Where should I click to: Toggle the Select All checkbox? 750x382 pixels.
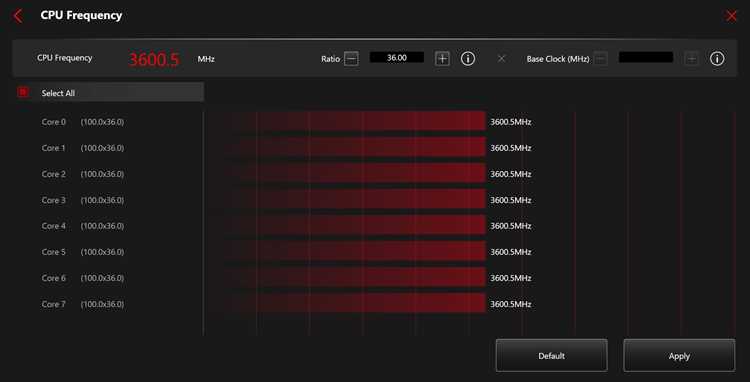[22, 92]
